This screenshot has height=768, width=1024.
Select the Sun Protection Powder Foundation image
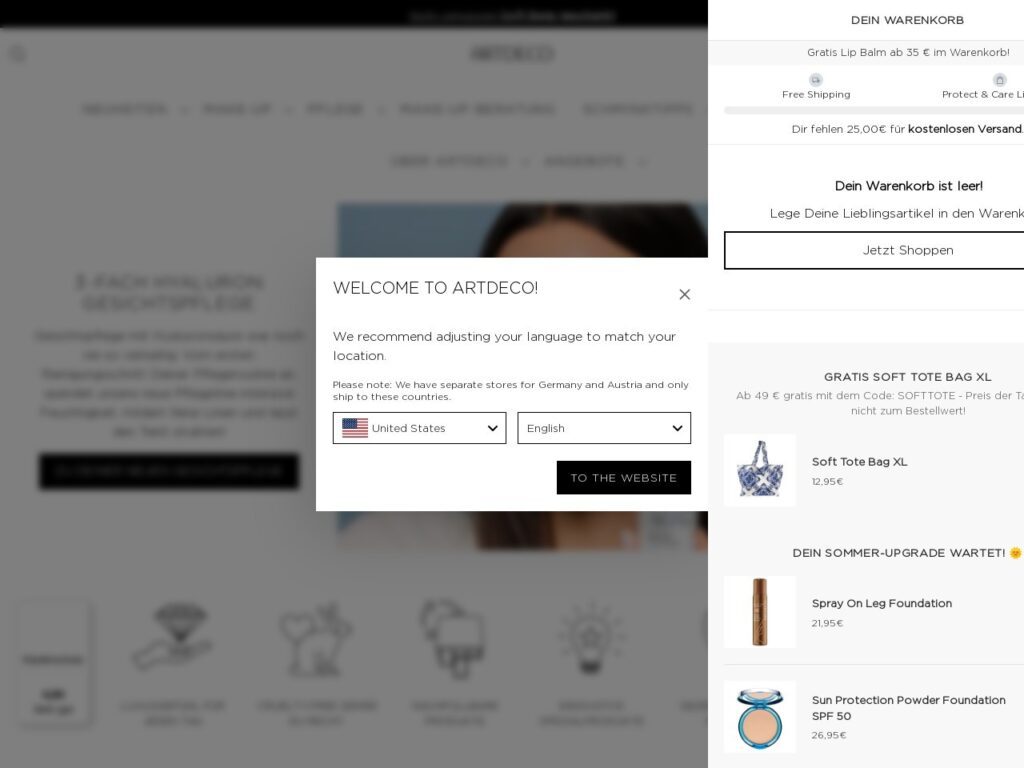click(760, 717)
